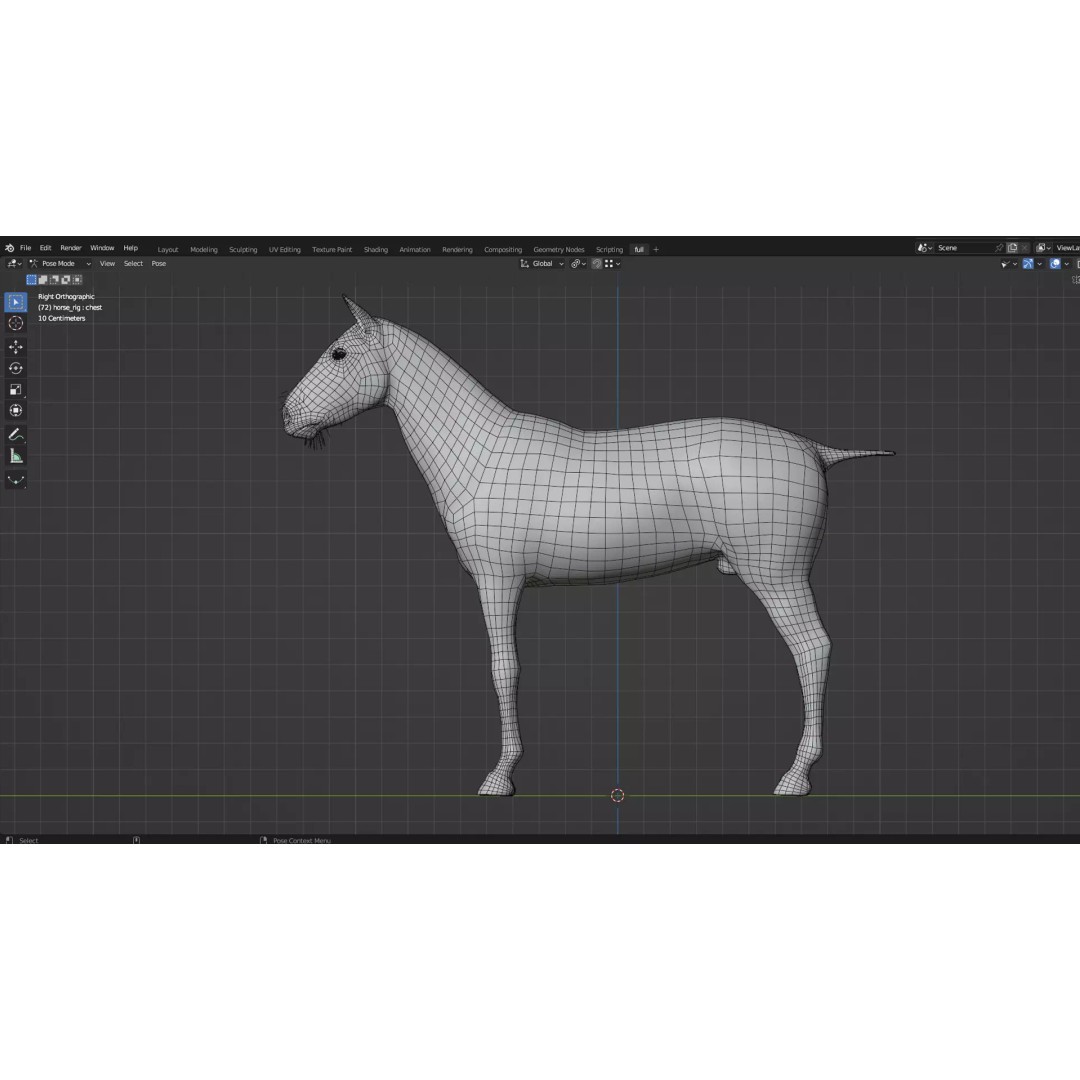
Task: Switch to UV Editing workspace tab
Action: coord(284,249)
